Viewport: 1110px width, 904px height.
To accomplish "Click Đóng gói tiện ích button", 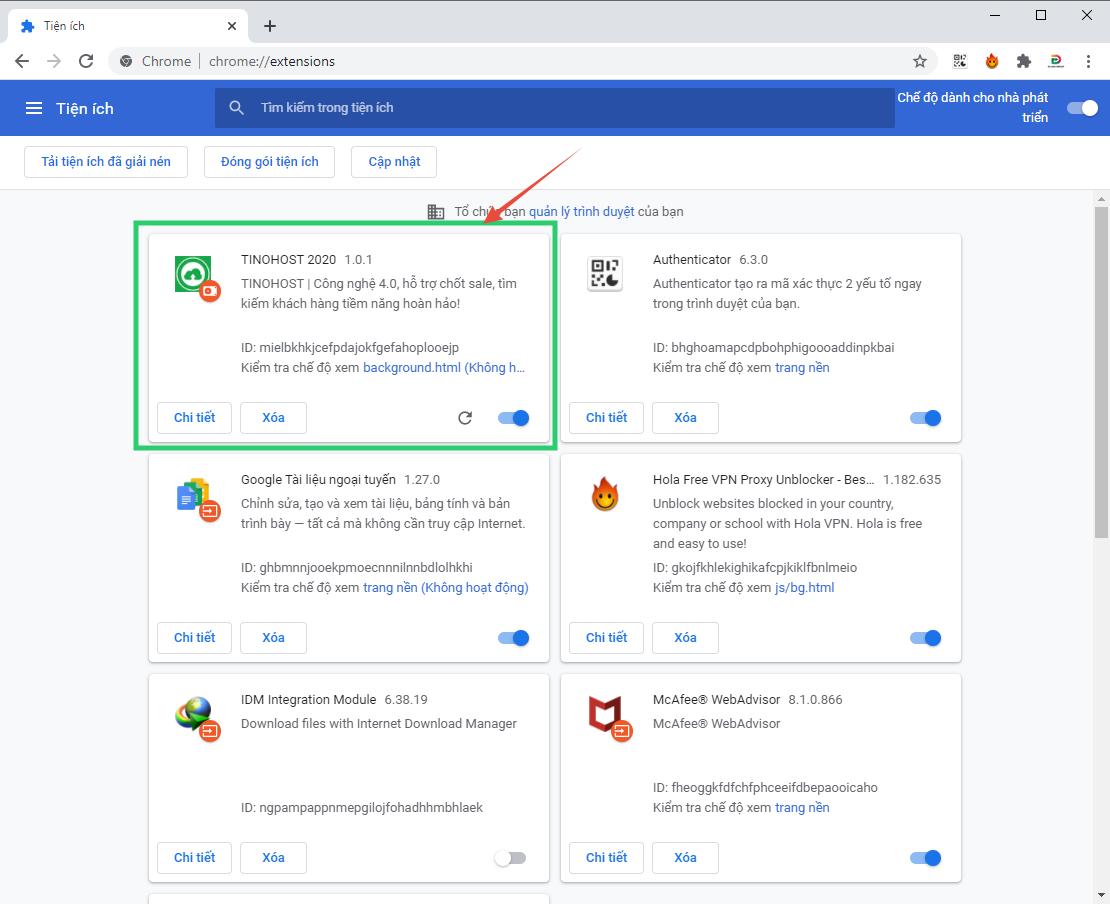I will [x=270, y=162].
